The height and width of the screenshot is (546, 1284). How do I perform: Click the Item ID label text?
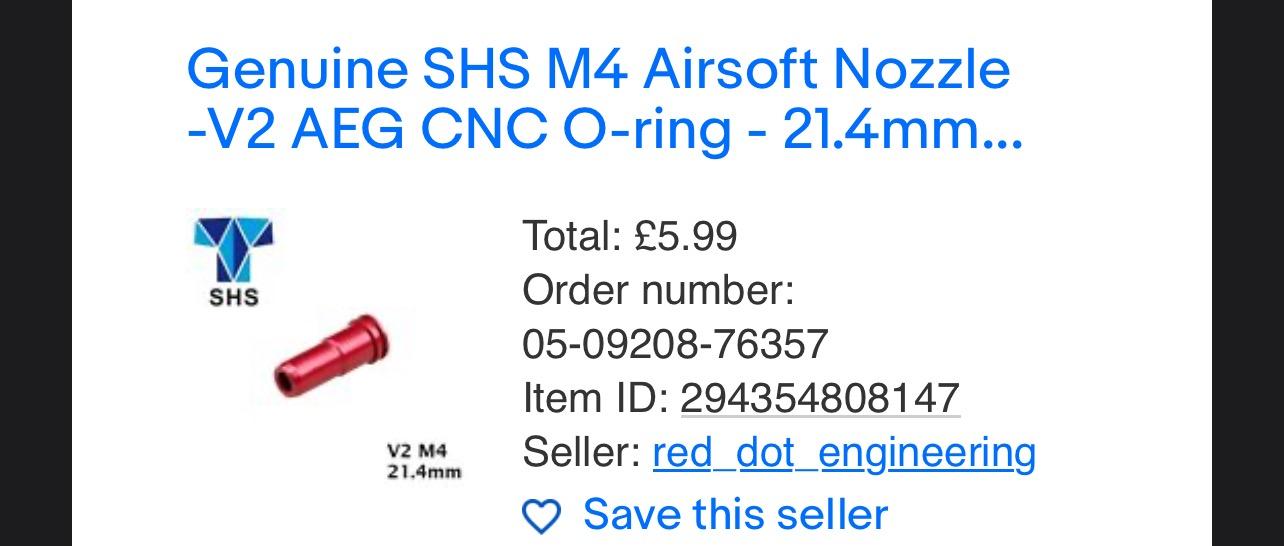click(595, 399)
